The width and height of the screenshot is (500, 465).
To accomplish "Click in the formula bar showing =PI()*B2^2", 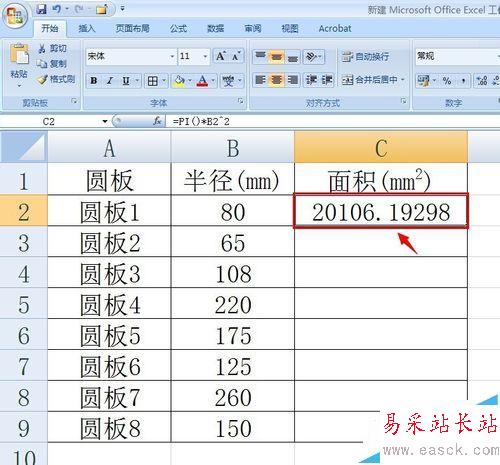I will pos(333,121).
